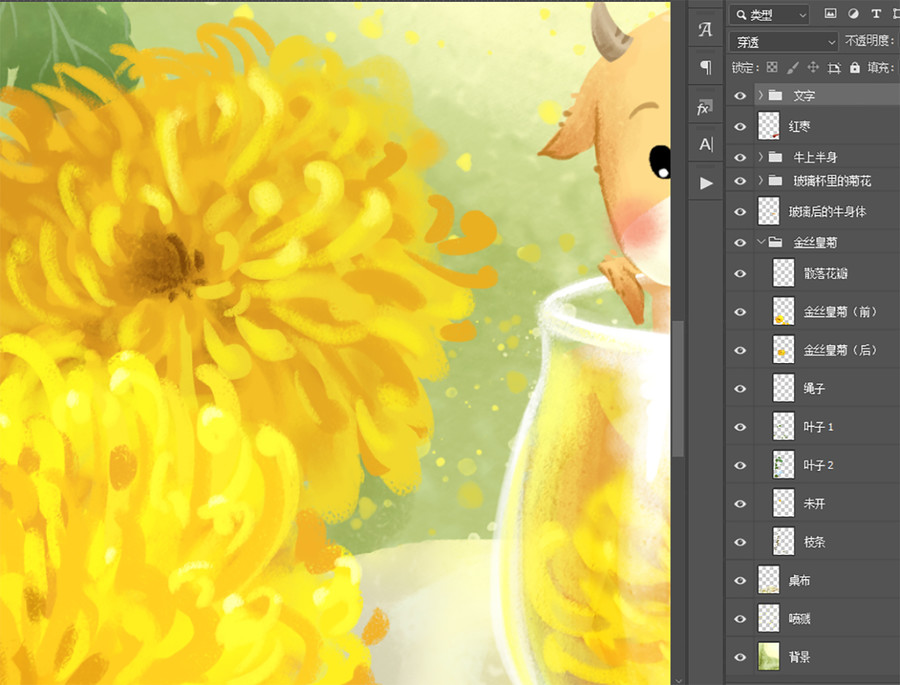Screen dimensions: 900x685
Task: Click the canvas scroll-down arrow
Action: (678, 680)
